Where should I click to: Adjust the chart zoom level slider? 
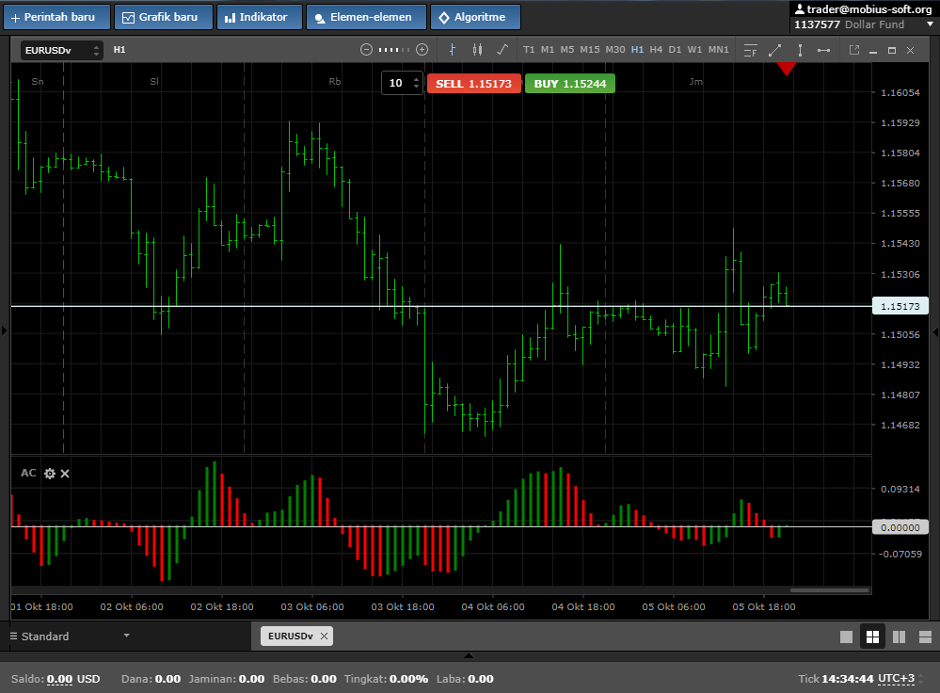click(x=394, y=50)
